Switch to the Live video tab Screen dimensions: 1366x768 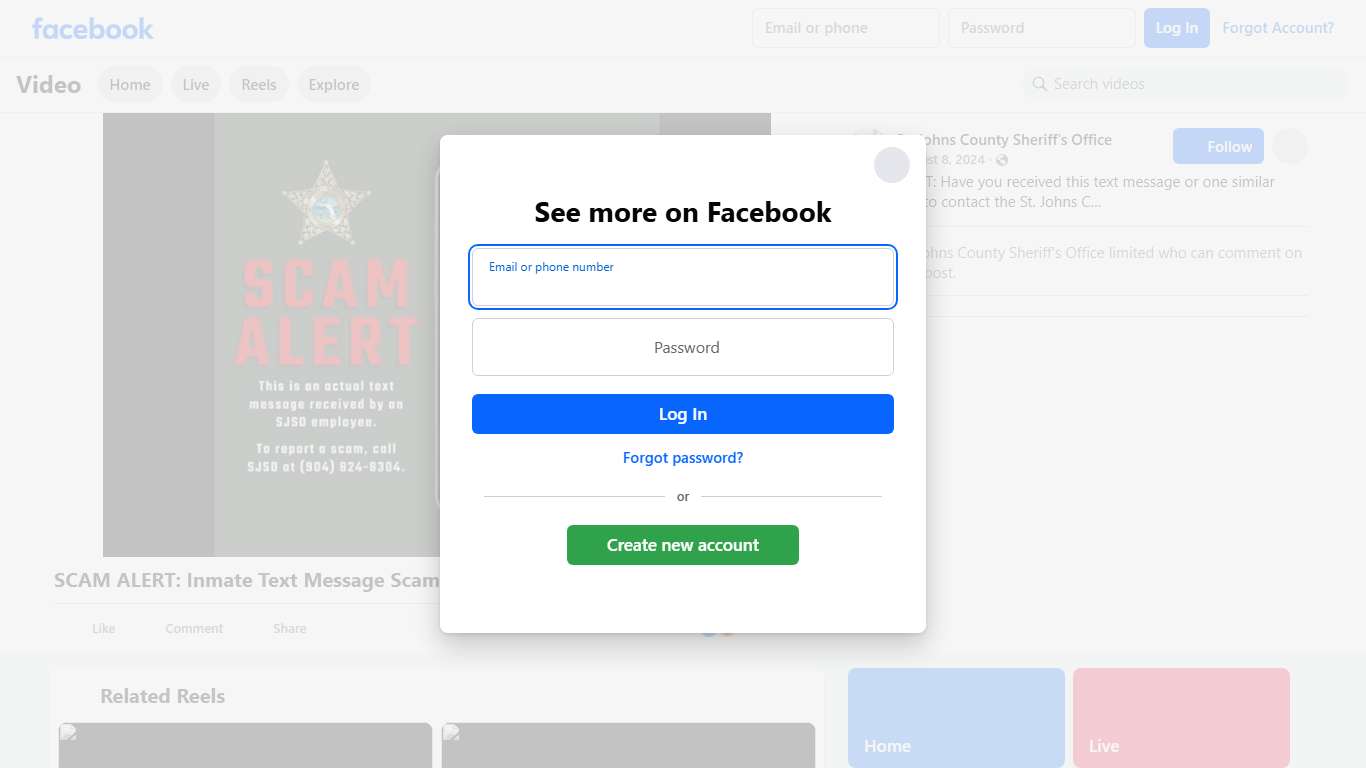click(x=196, y=85)
